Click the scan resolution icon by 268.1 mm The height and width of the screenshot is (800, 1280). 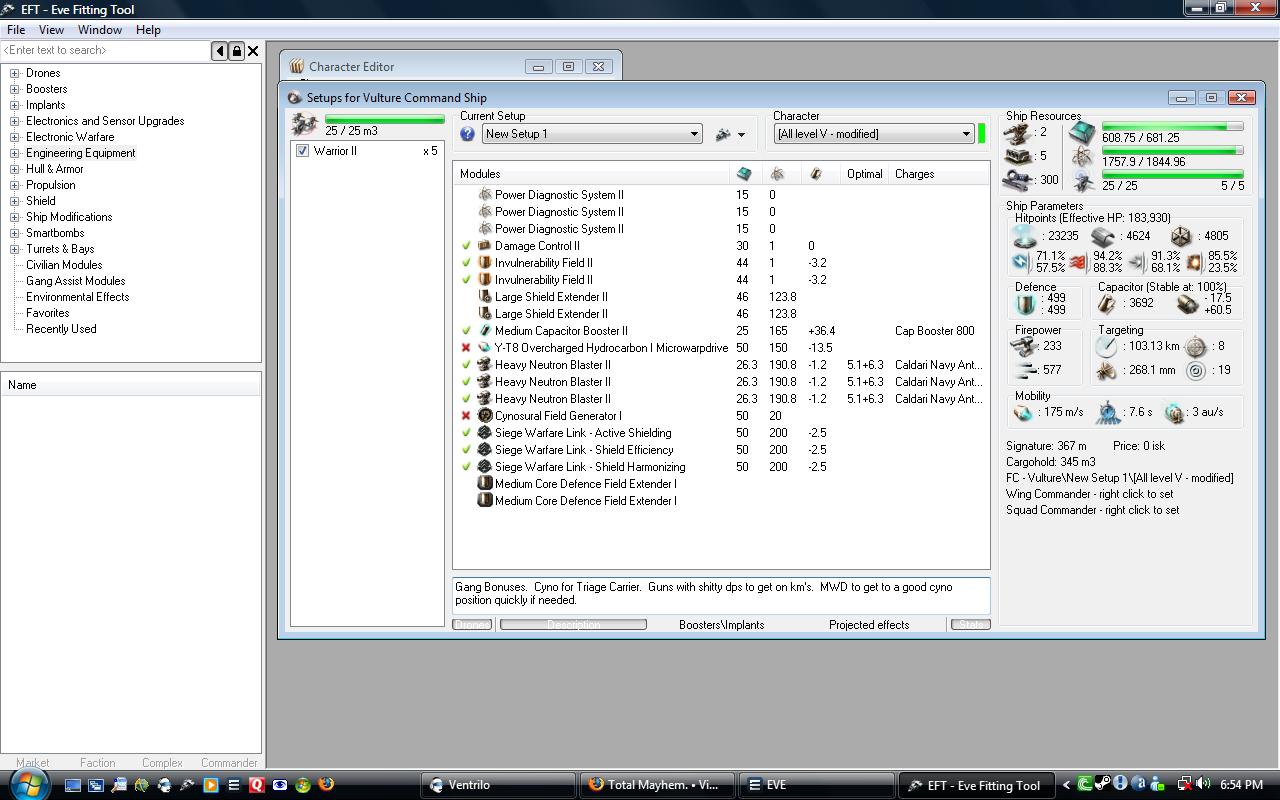point(1106,370)
